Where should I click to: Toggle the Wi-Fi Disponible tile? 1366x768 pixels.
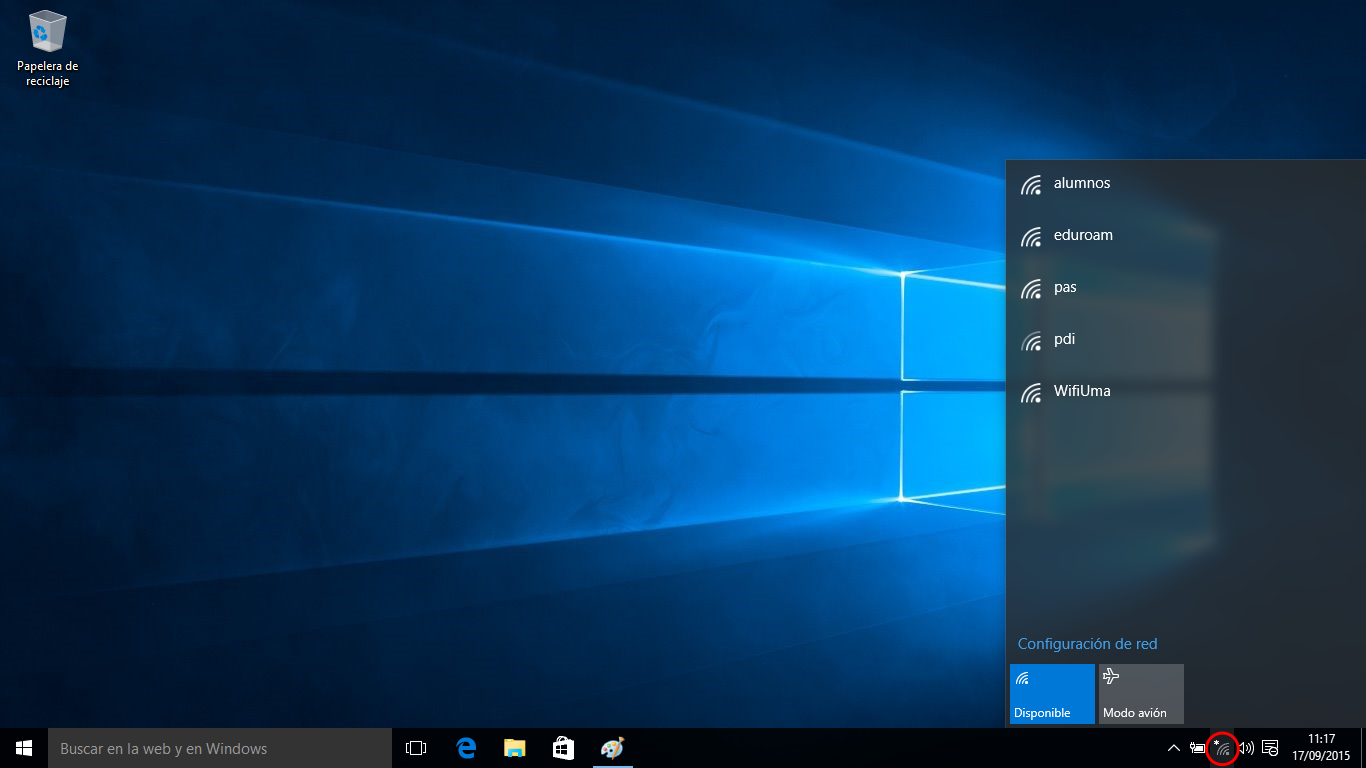pos(1052,693)
